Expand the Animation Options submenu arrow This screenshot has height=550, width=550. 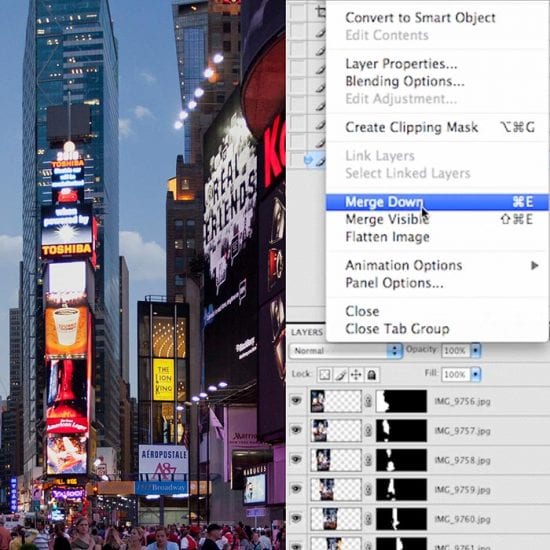tap(535, 266)
